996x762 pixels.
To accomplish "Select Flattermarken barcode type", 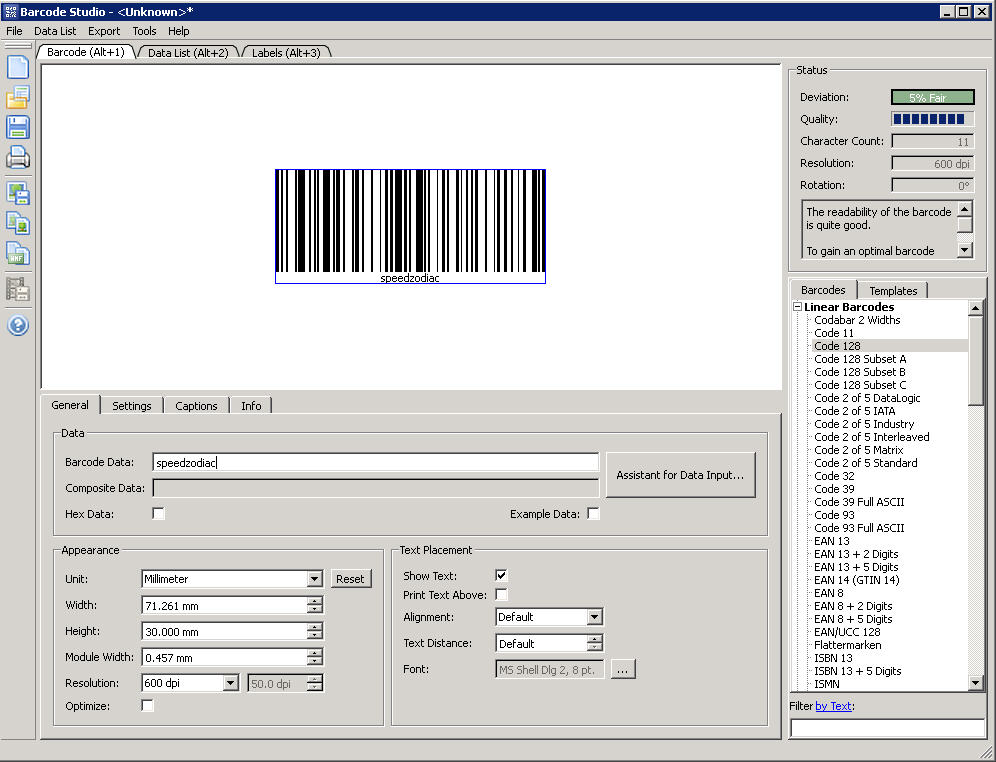I will 847,645.
